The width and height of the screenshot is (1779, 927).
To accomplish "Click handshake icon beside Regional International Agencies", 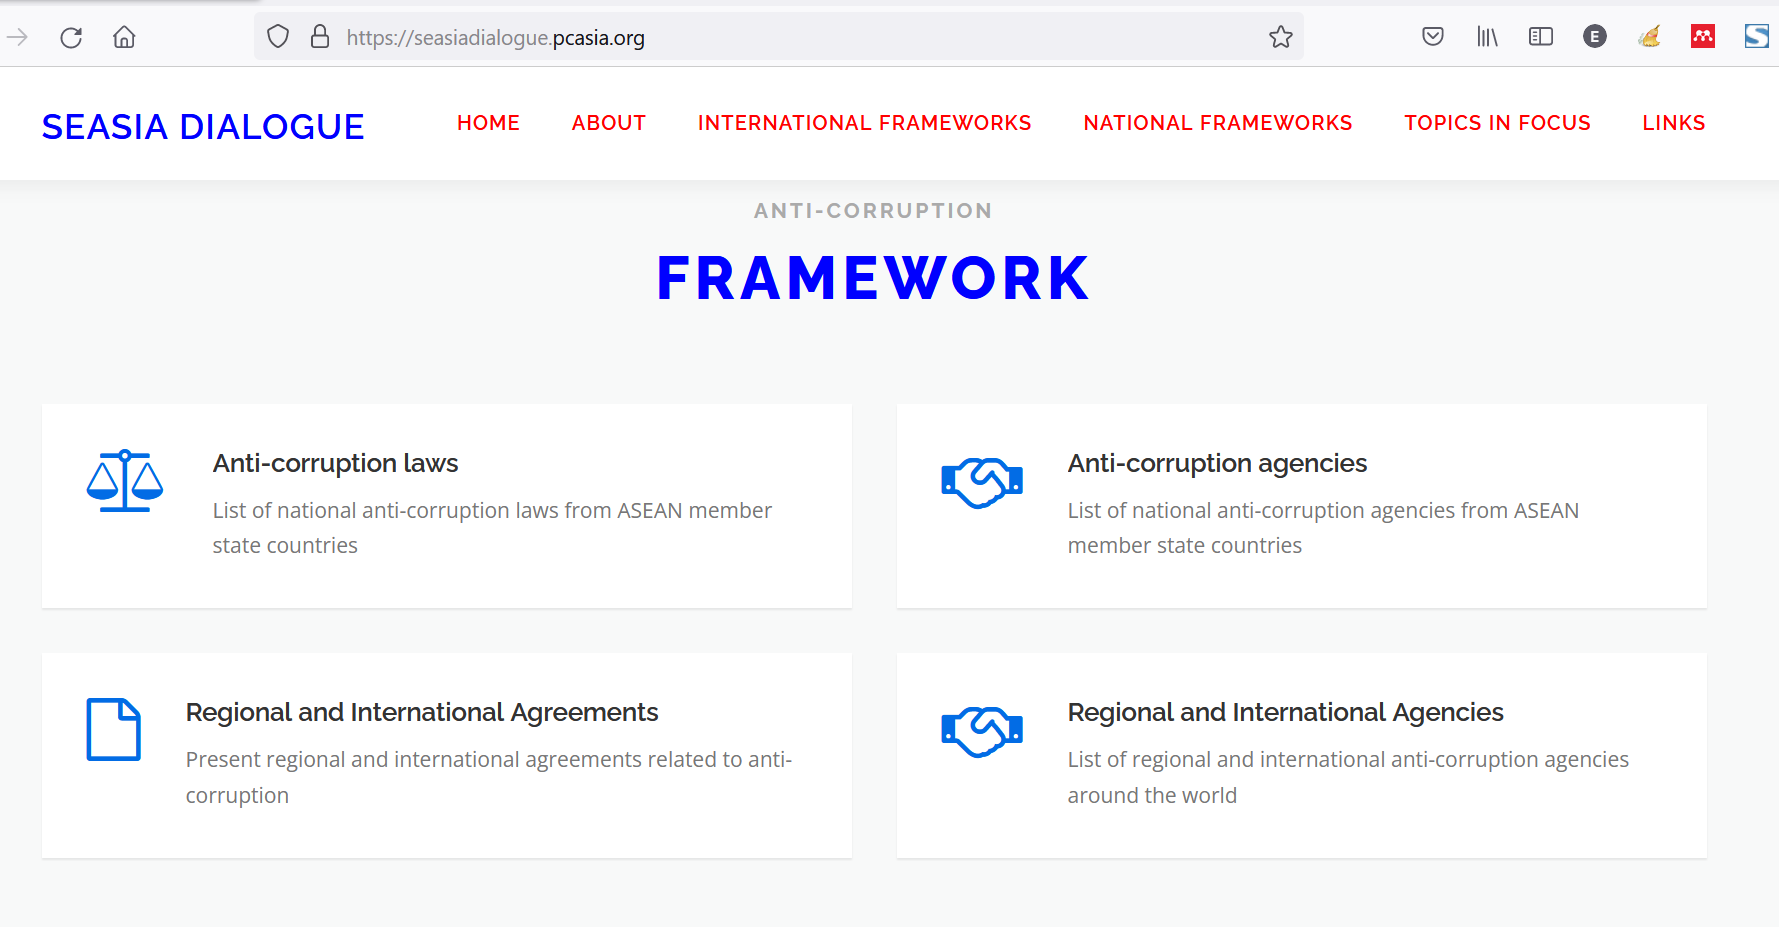I will pyautogui.click(x=982, y=732).
